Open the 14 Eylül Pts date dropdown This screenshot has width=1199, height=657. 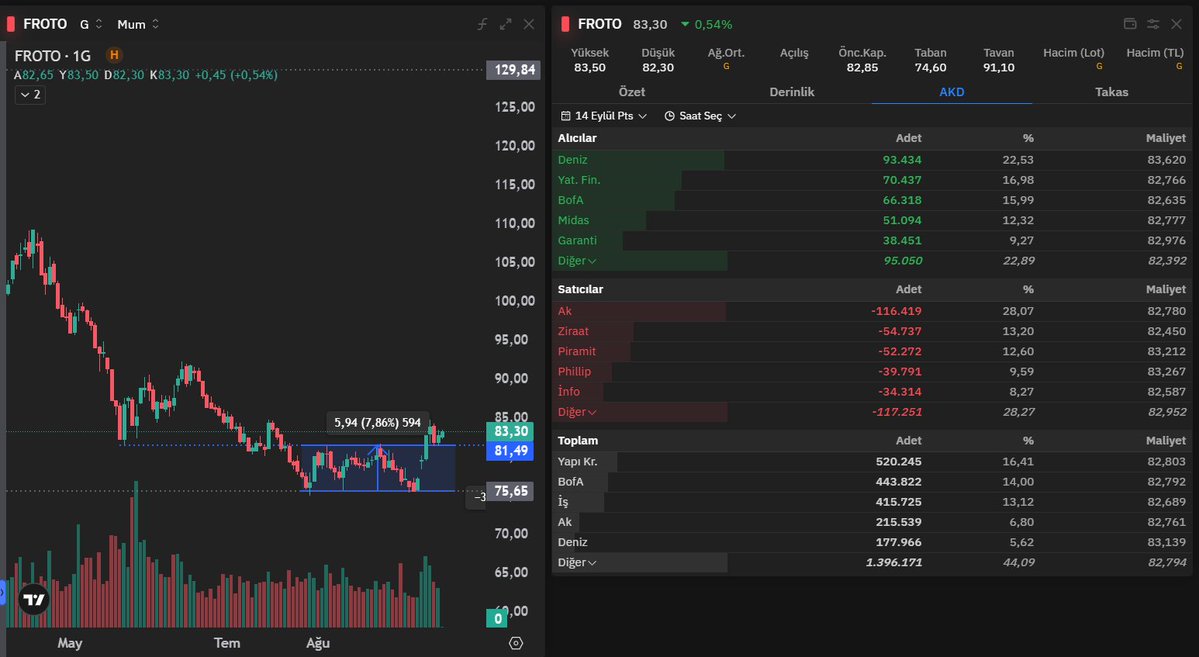pos(604,116)
